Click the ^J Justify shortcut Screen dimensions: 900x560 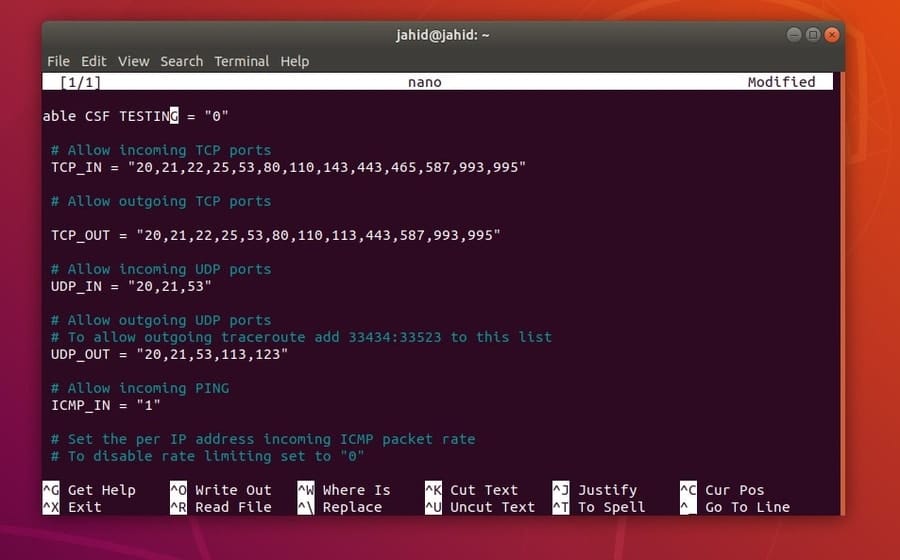[595, 490]
